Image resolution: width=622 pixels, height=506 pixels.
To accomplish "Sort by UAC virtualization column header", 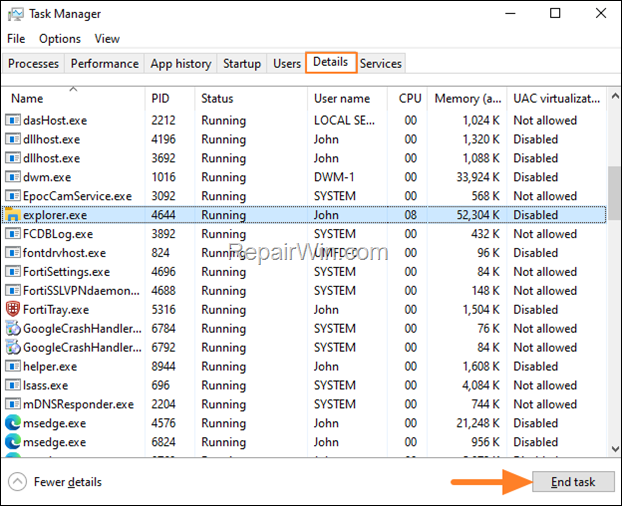I will coord(557,98).
